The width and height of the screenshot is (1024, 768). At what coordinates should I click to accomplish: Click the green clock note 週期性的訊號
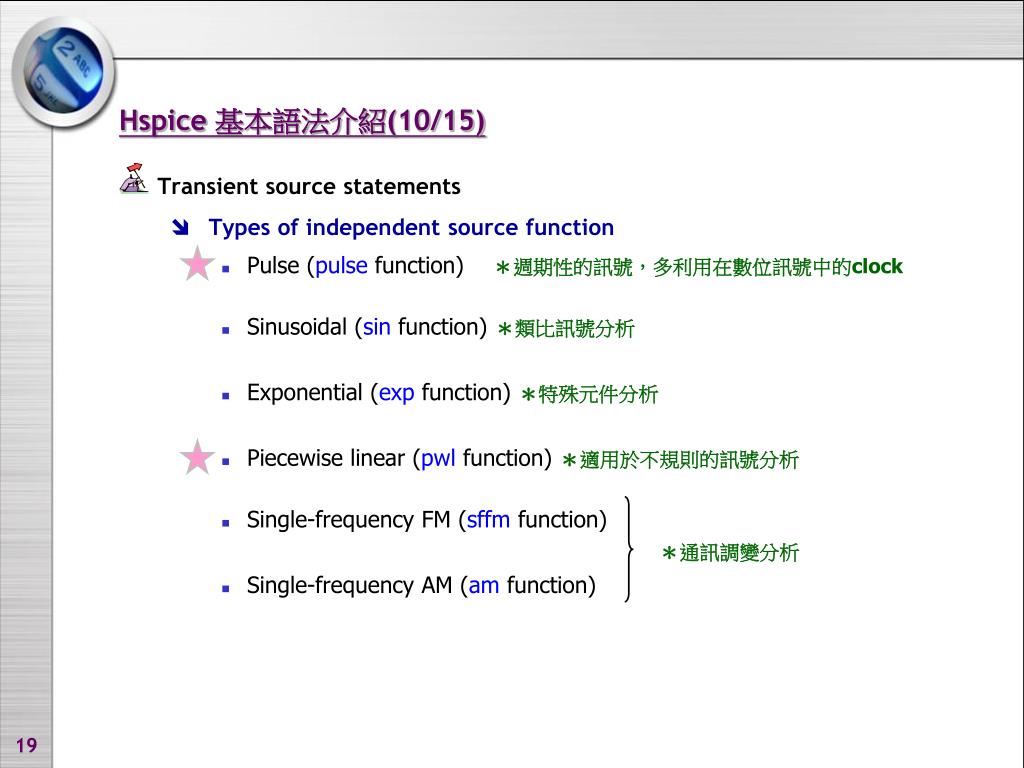tap(699, 267)
